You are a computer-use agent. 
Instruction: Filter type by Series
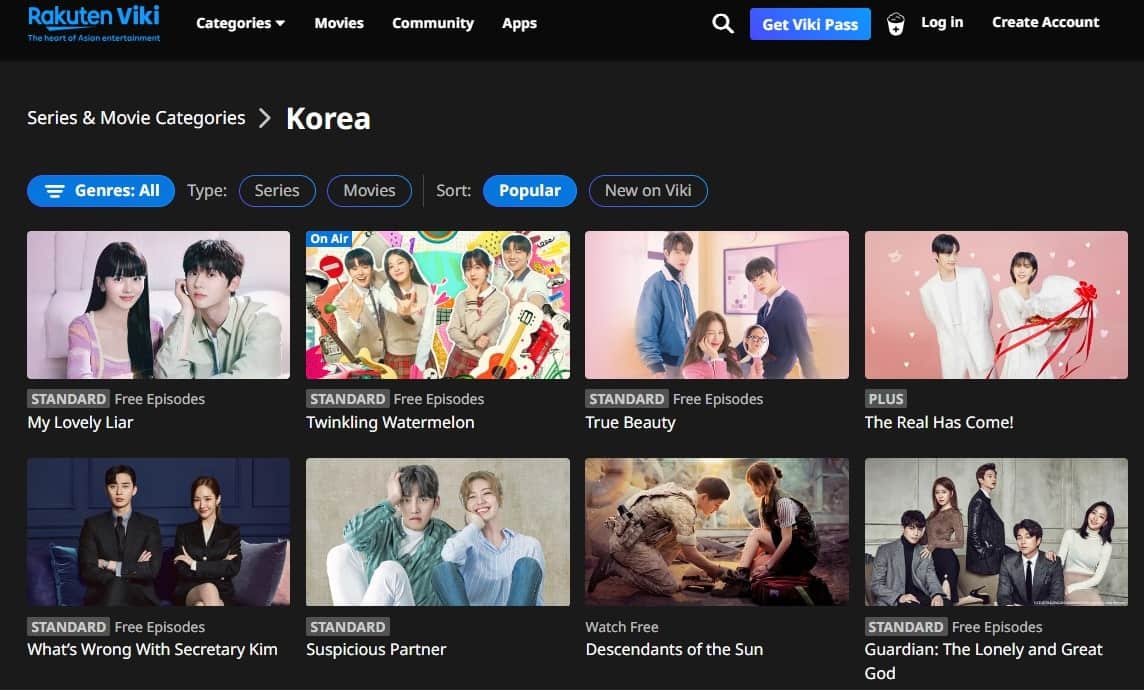click(277, 191)
